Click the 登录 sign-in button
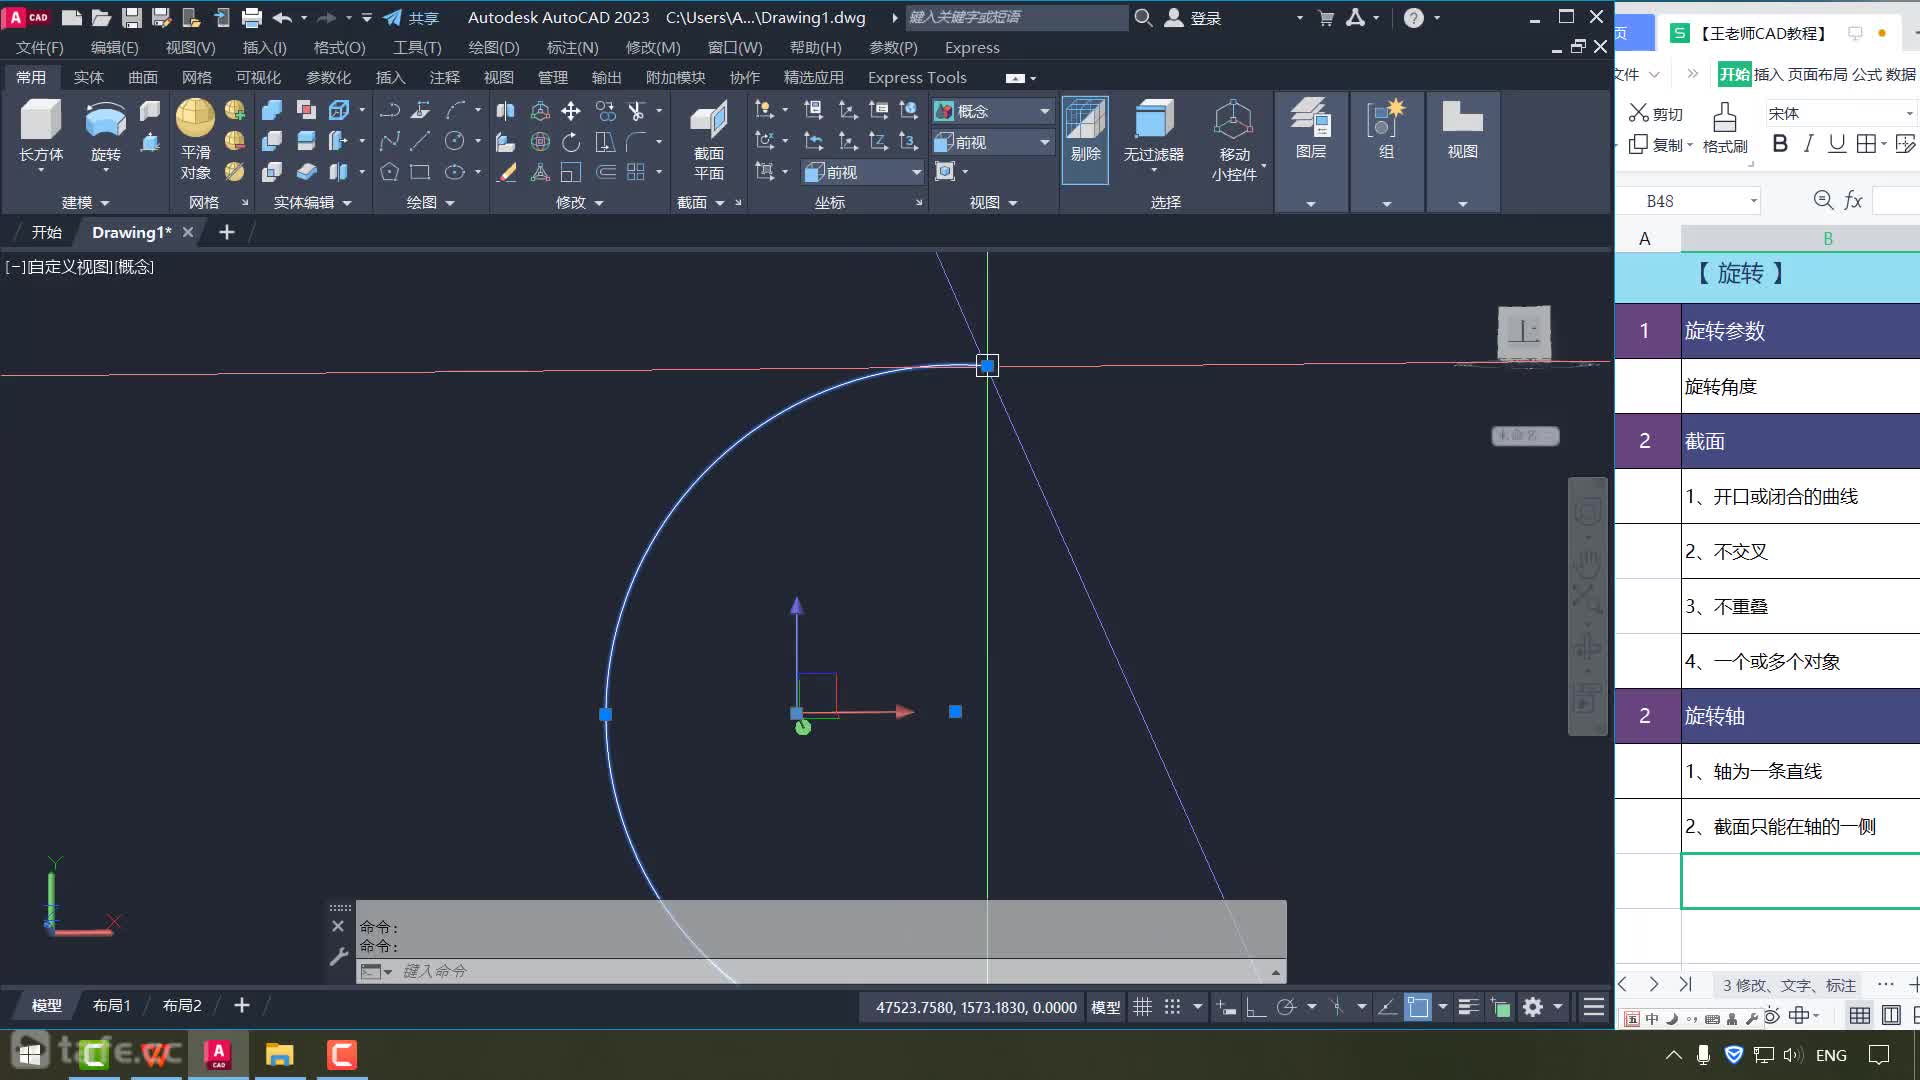Viewport: 1920px width, 1080px height. [x=1194, y=17]
